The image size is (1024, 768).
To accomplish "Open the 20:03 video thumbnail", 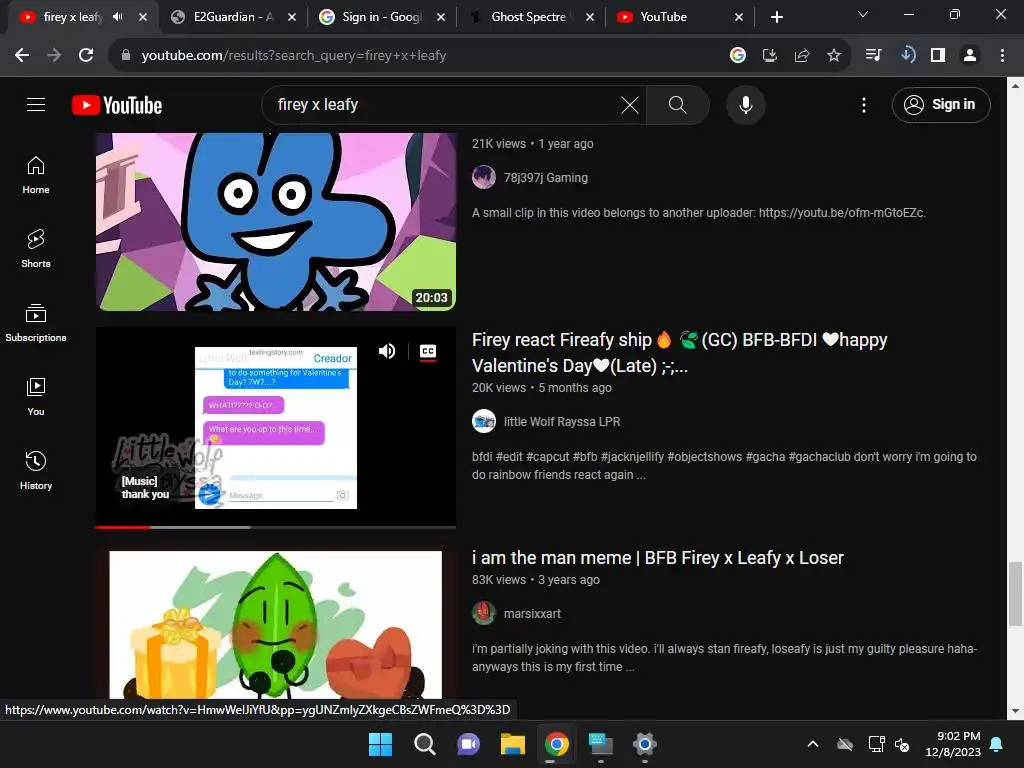I will 276,221.
